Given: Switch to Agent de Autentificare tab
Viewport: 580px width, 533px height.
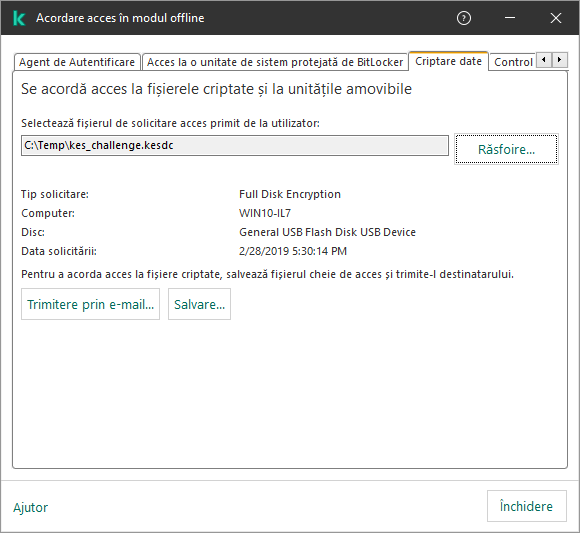Looking at the screenshot, I should pyautogui.click(x=77, y=62).
